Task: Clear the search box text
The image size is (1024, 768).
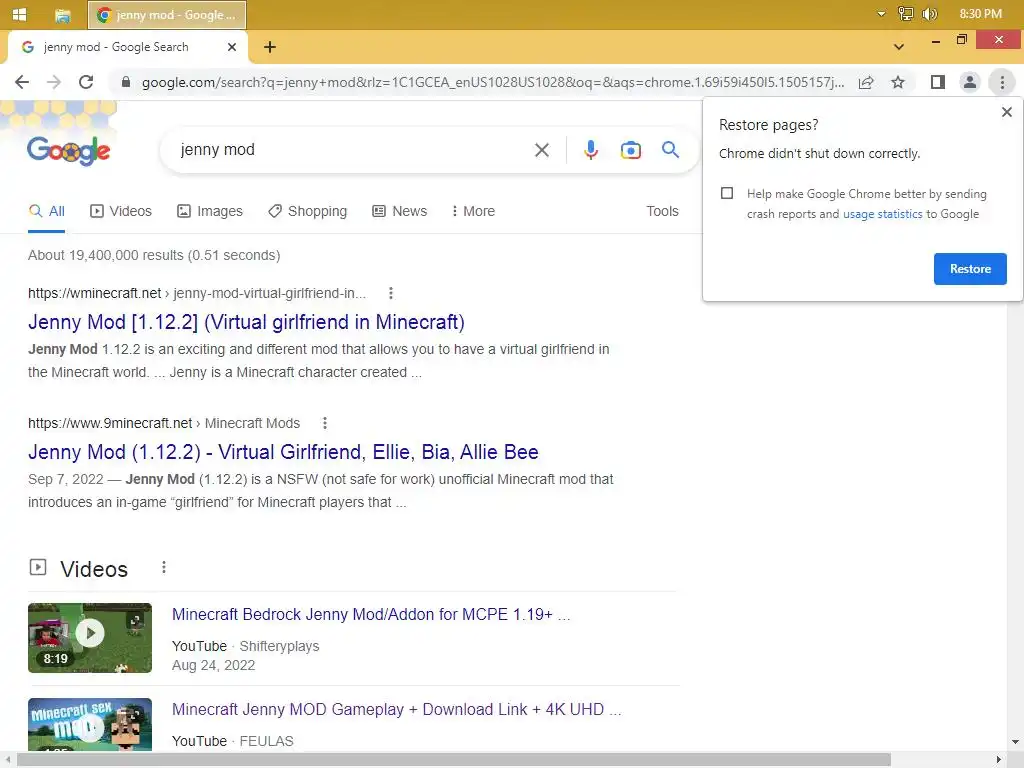Action: 541,150
